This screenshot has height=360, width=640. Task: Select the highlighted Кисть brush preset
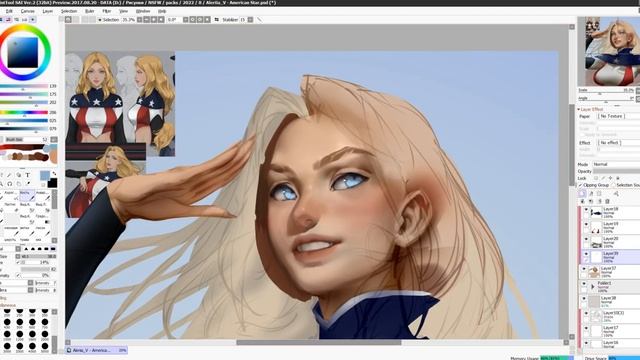point(27,196)
